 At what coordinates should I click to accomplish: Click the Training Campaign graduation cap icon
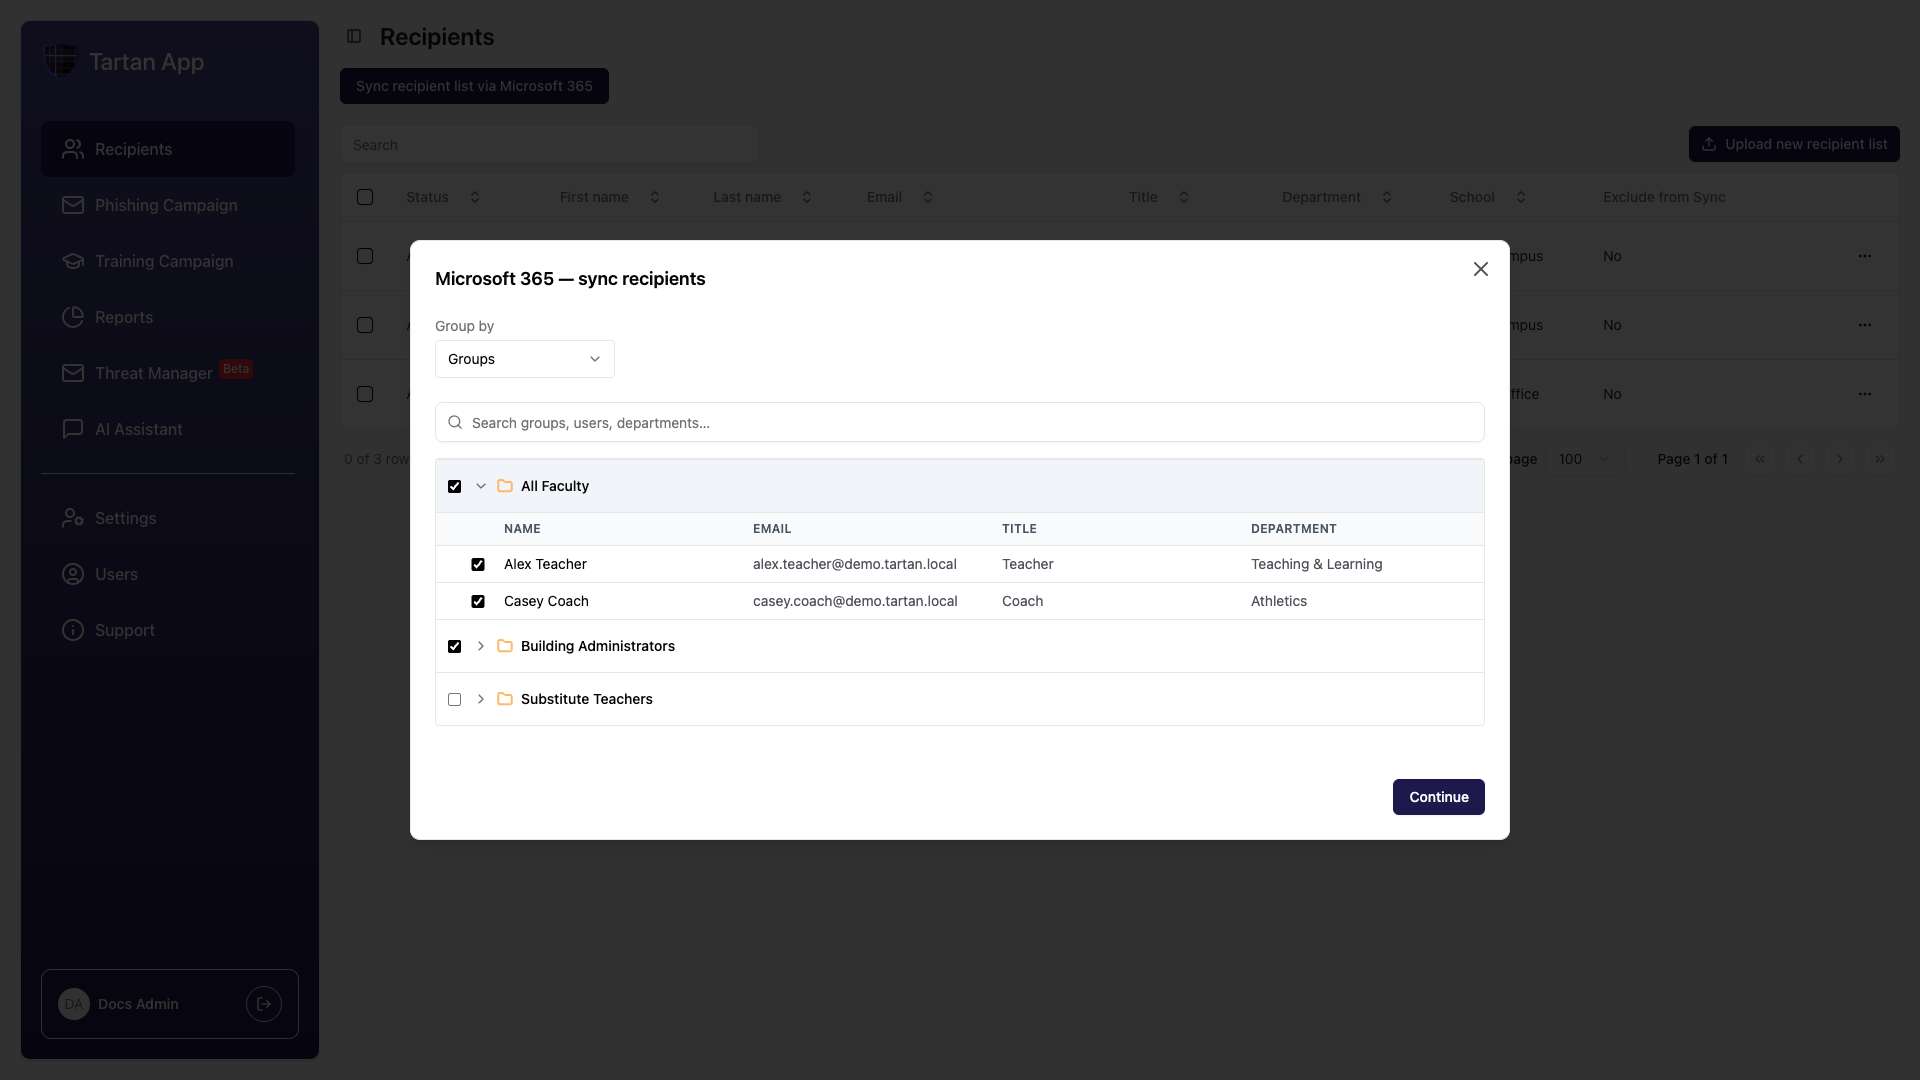(73, 261)
